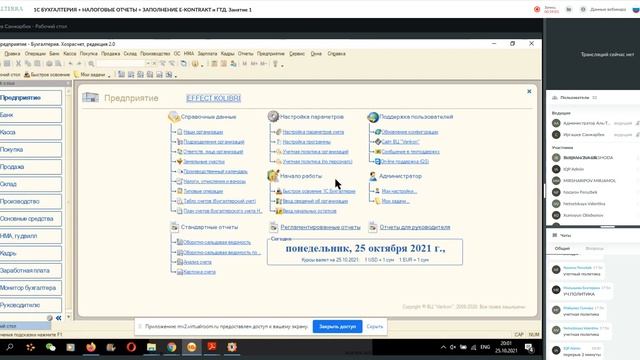This screenshot has width=640, height=360.
Task: Click the Начало работы section icon
Action: coord(273,176)
